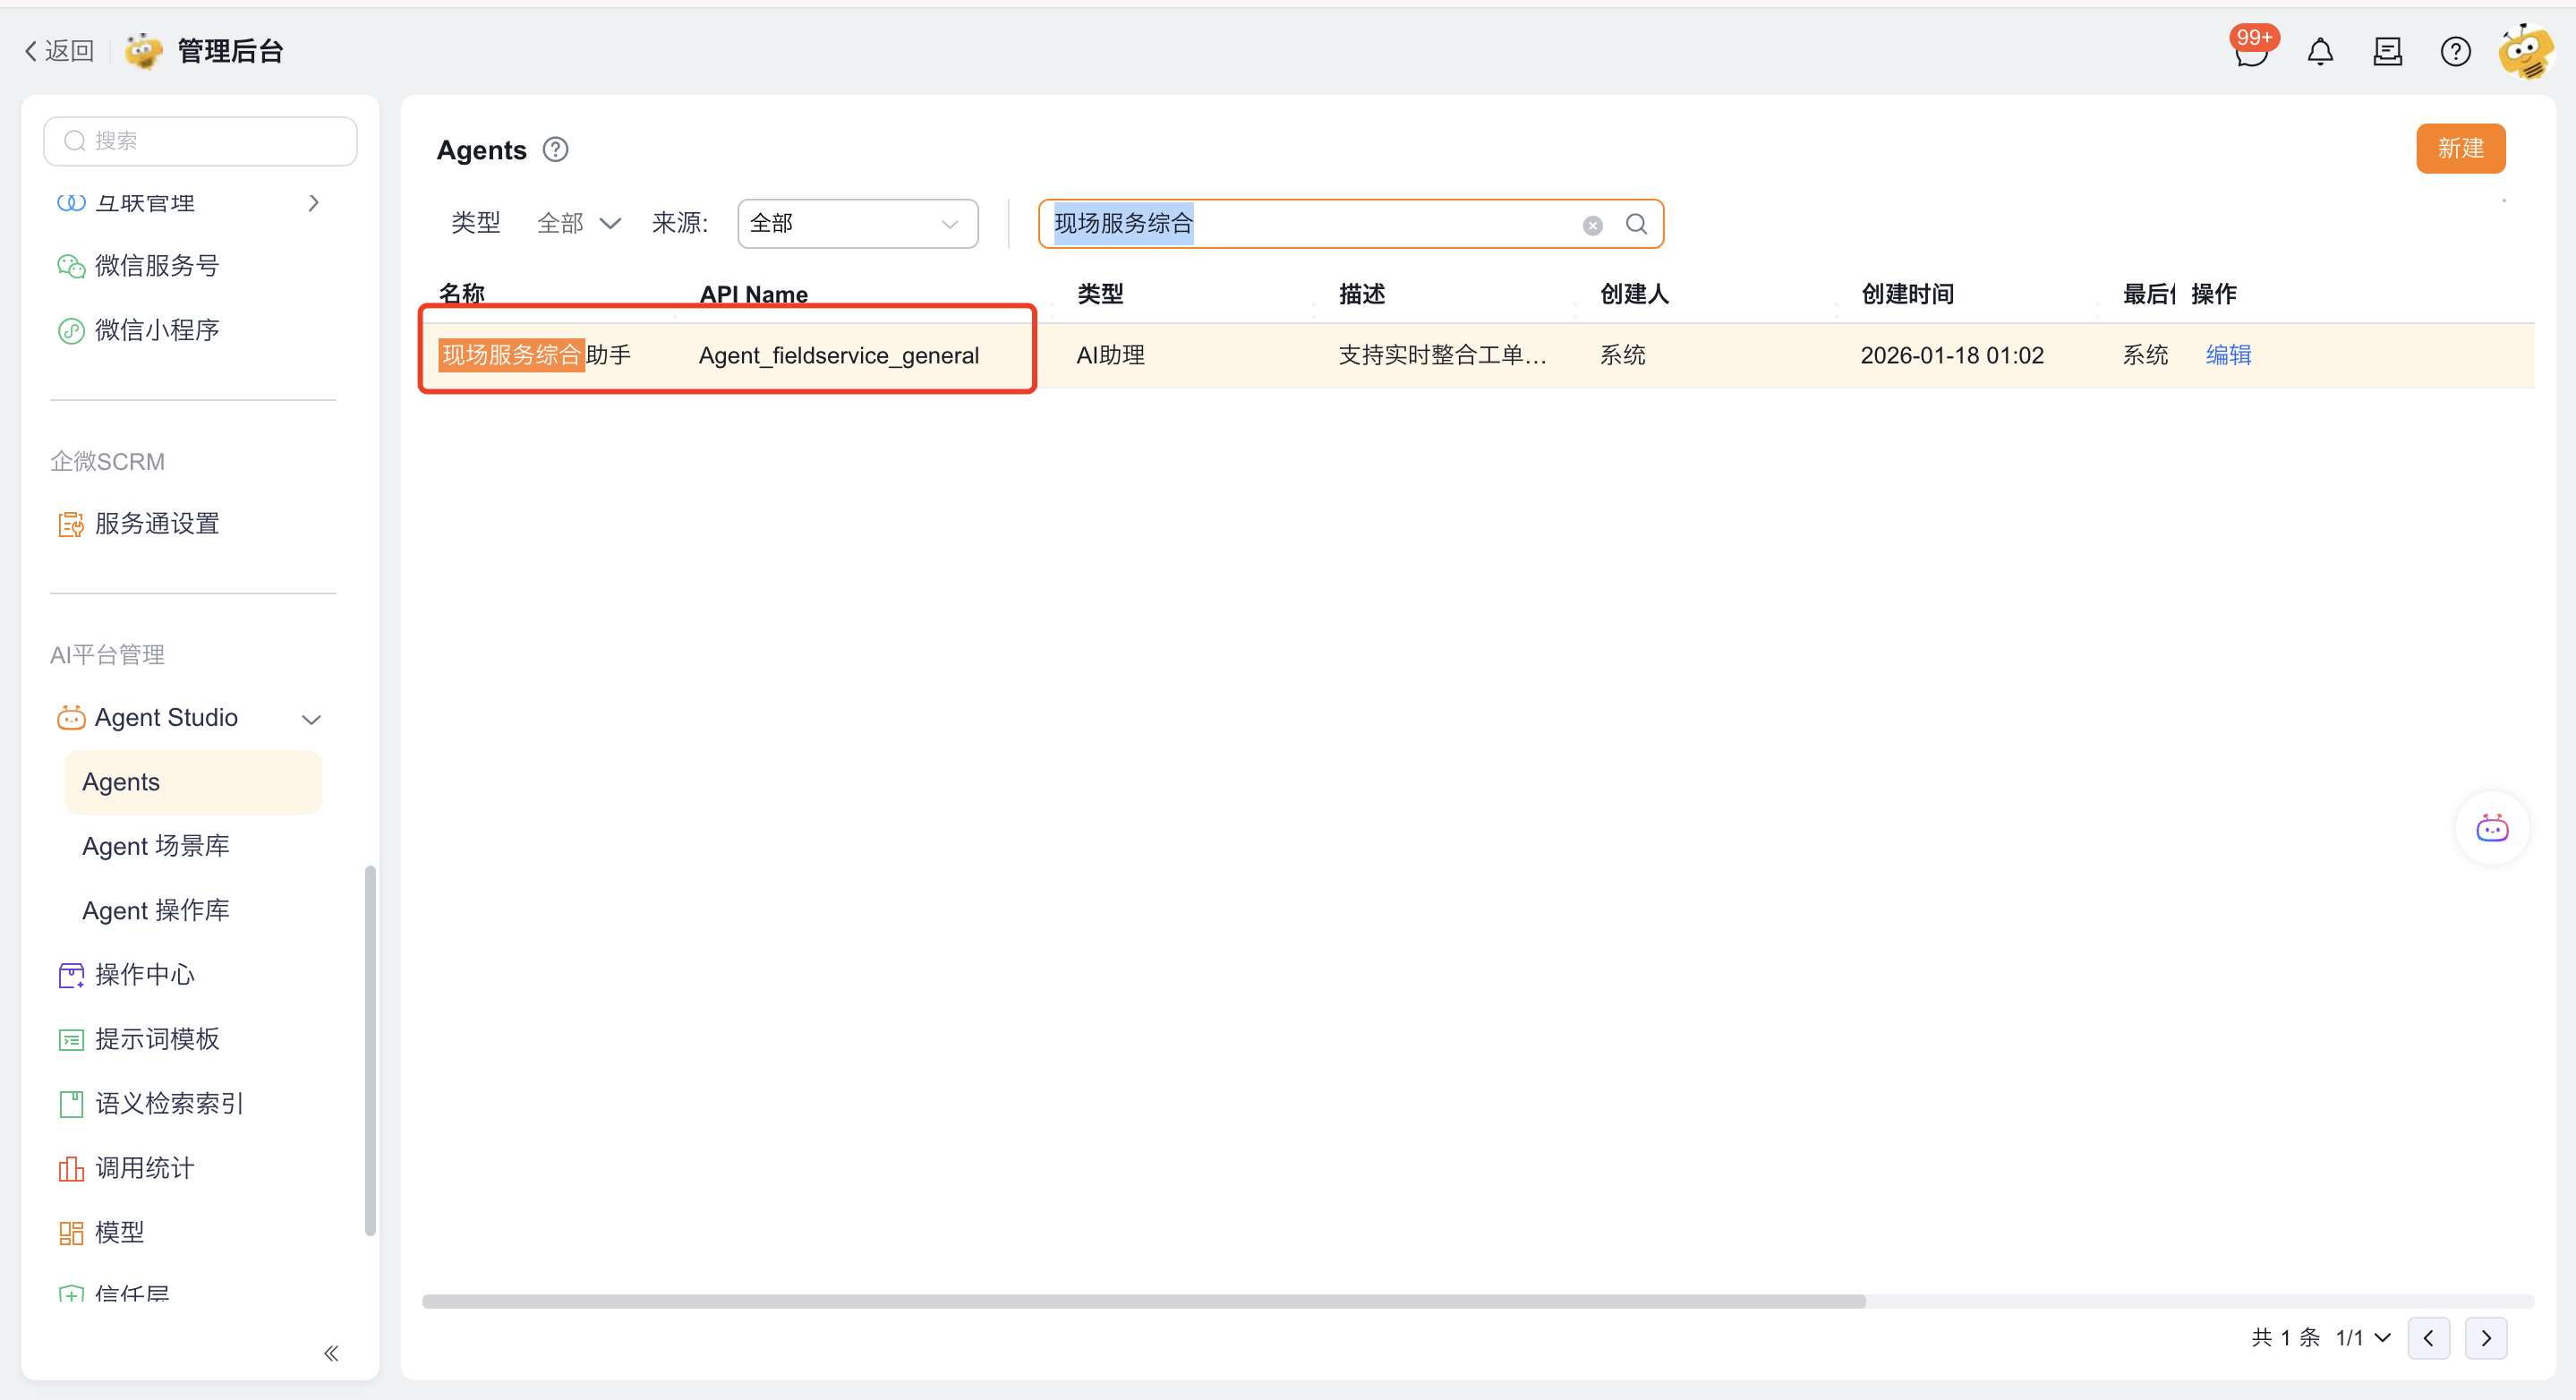
Task: Collapse the sidebar with double-chevron icon
Action: coord(331,1353)
